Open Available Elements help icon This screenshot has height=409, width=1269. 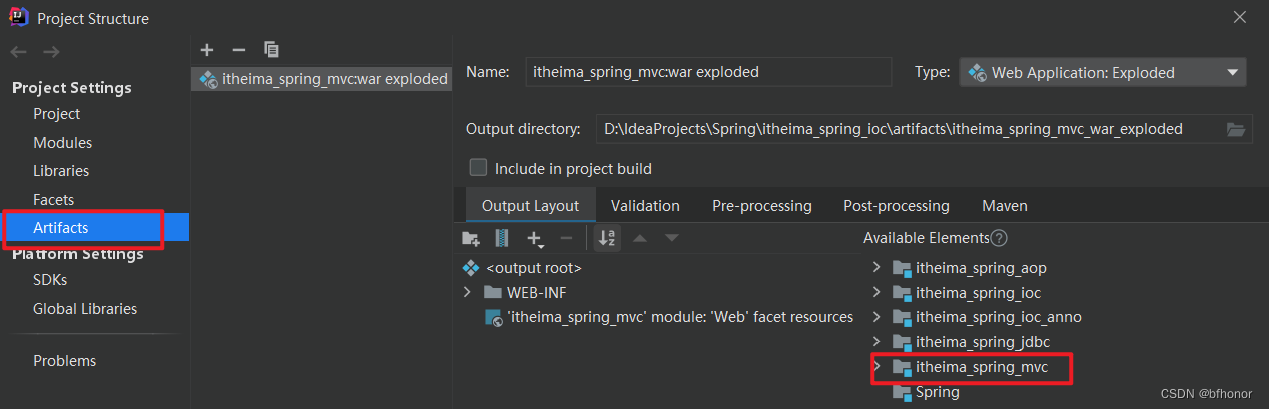coord(998,238)
